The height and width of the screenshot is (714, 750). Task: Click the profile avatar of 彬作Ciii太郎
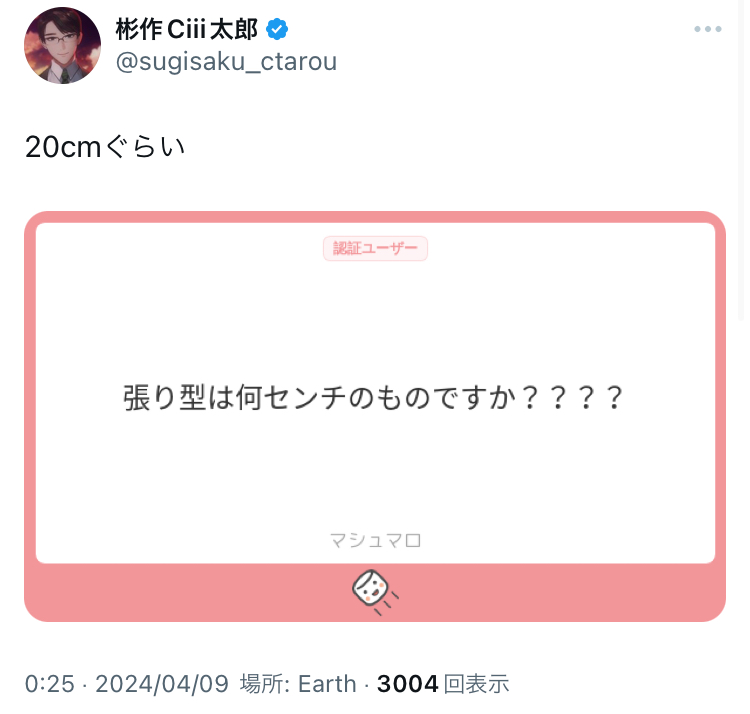tap(63, 45)
